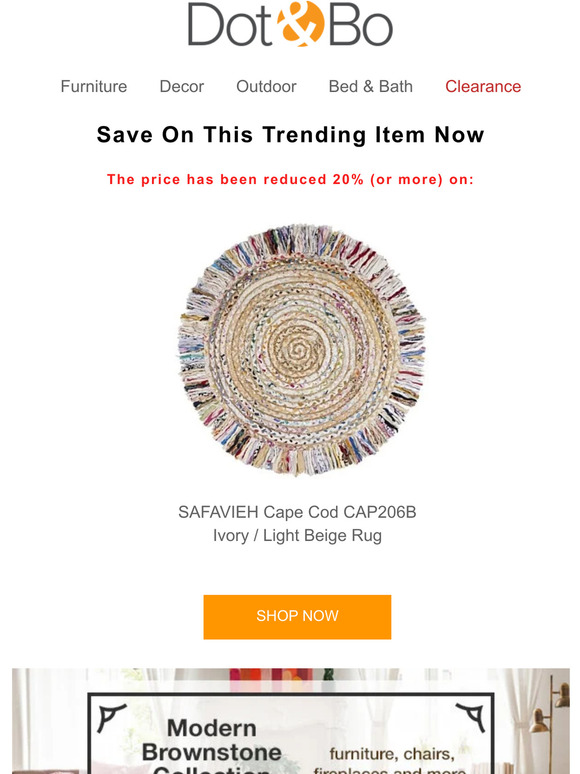The image size is (580, 774).
Task: Open the Modern Brownstone Collection banner heading
Action: (212, 745)
